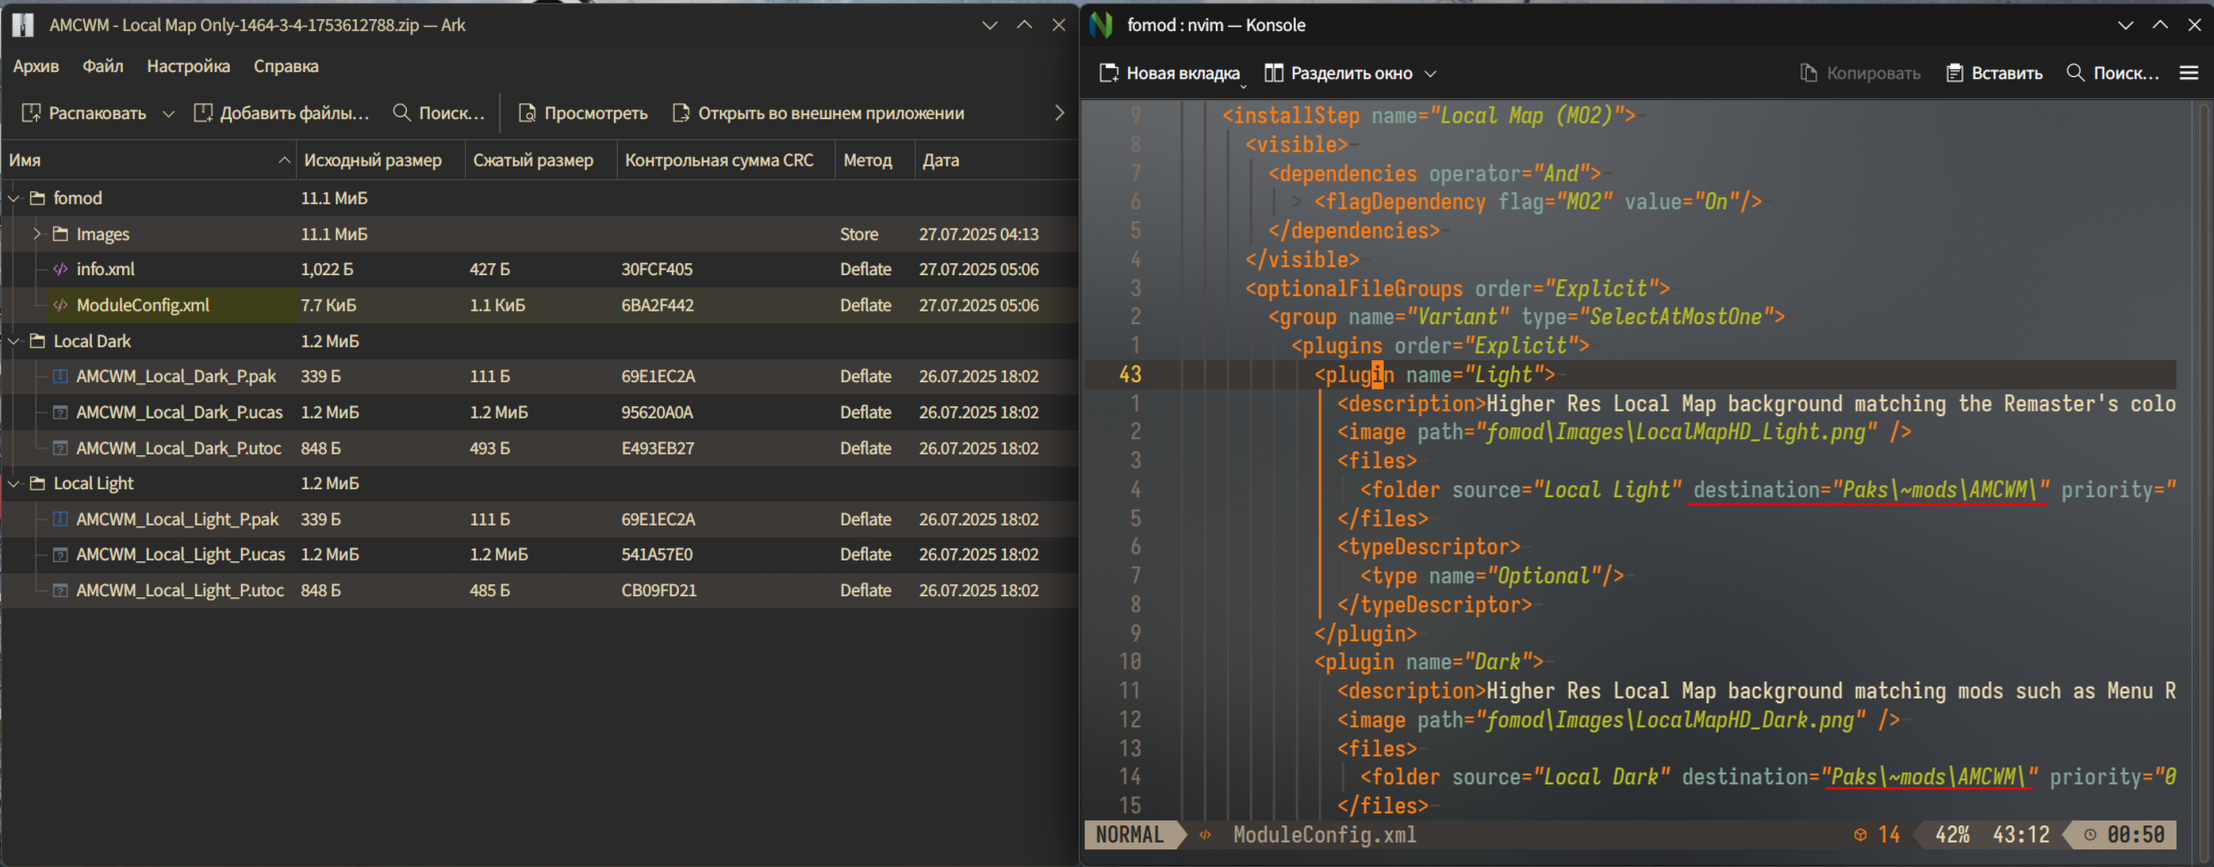Open the Архив menu
Screen dimensions: 2214x867
tap(36, 66)
